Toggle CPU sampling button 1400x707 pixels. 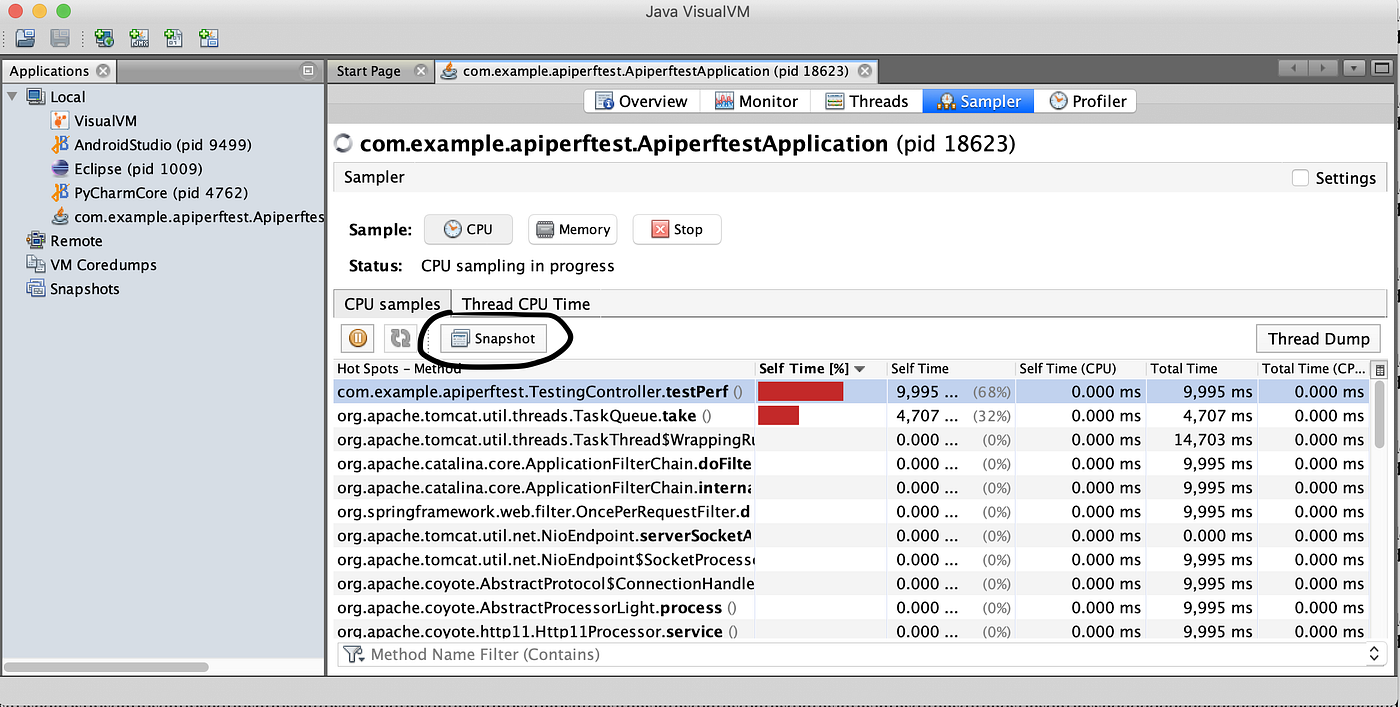click(x=468, y=229)
